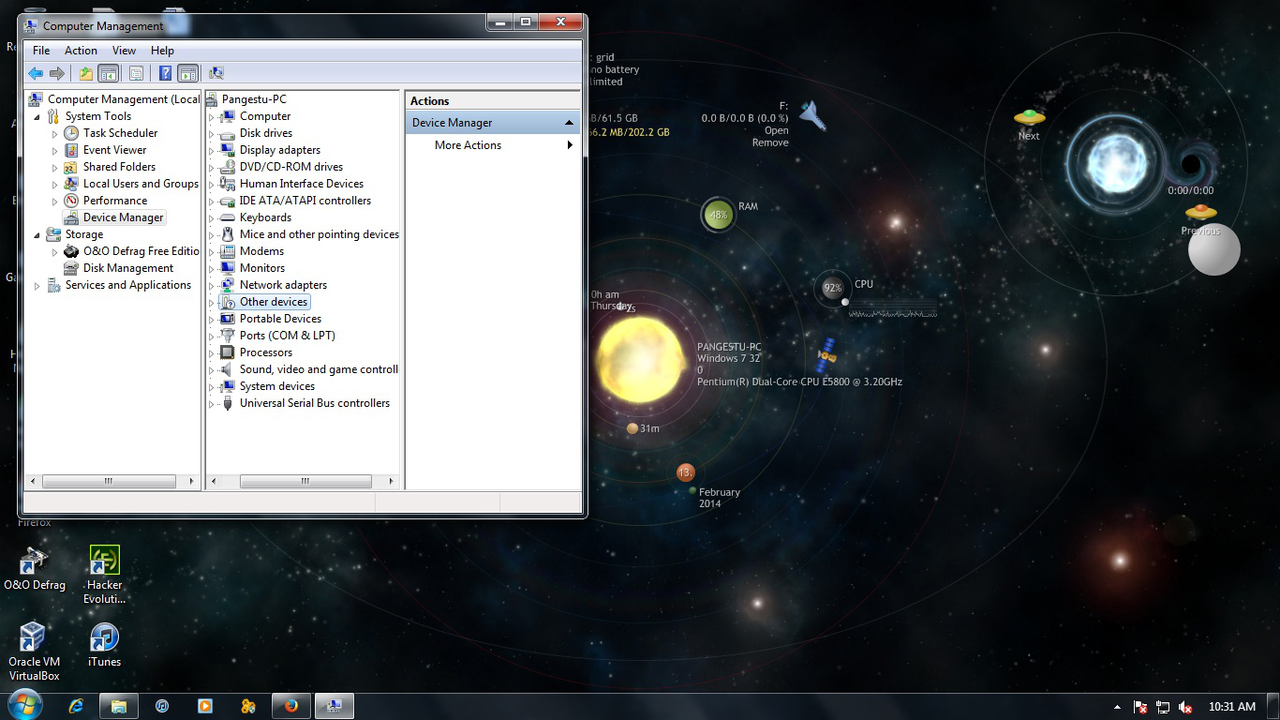The image size is (1280, 720).
Task: Select the Other devices category
Action: tap(273, 302)
